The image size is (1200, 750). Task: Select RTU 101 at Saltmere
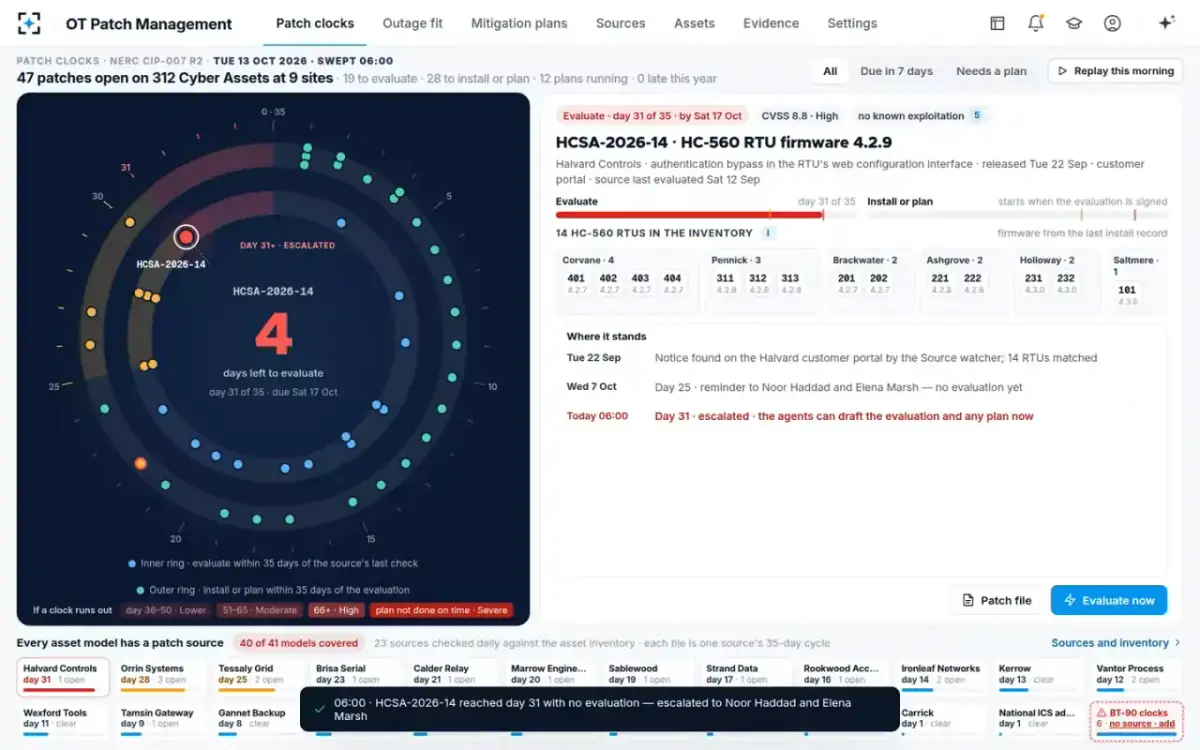tap(1128, 296)
